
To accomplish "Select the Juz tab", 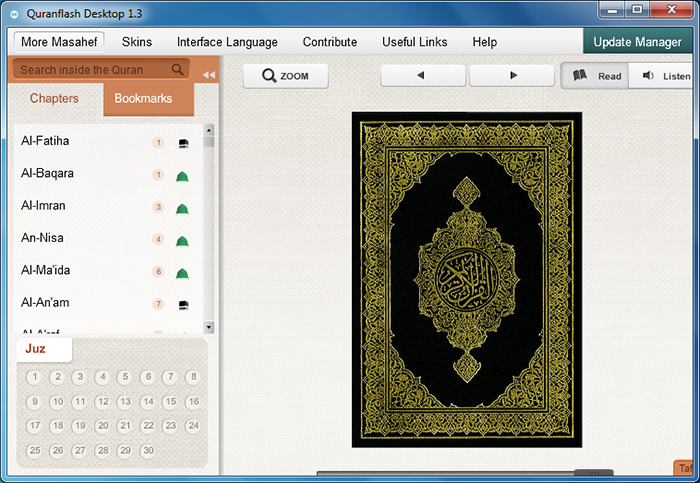I will tap(44, 349).
